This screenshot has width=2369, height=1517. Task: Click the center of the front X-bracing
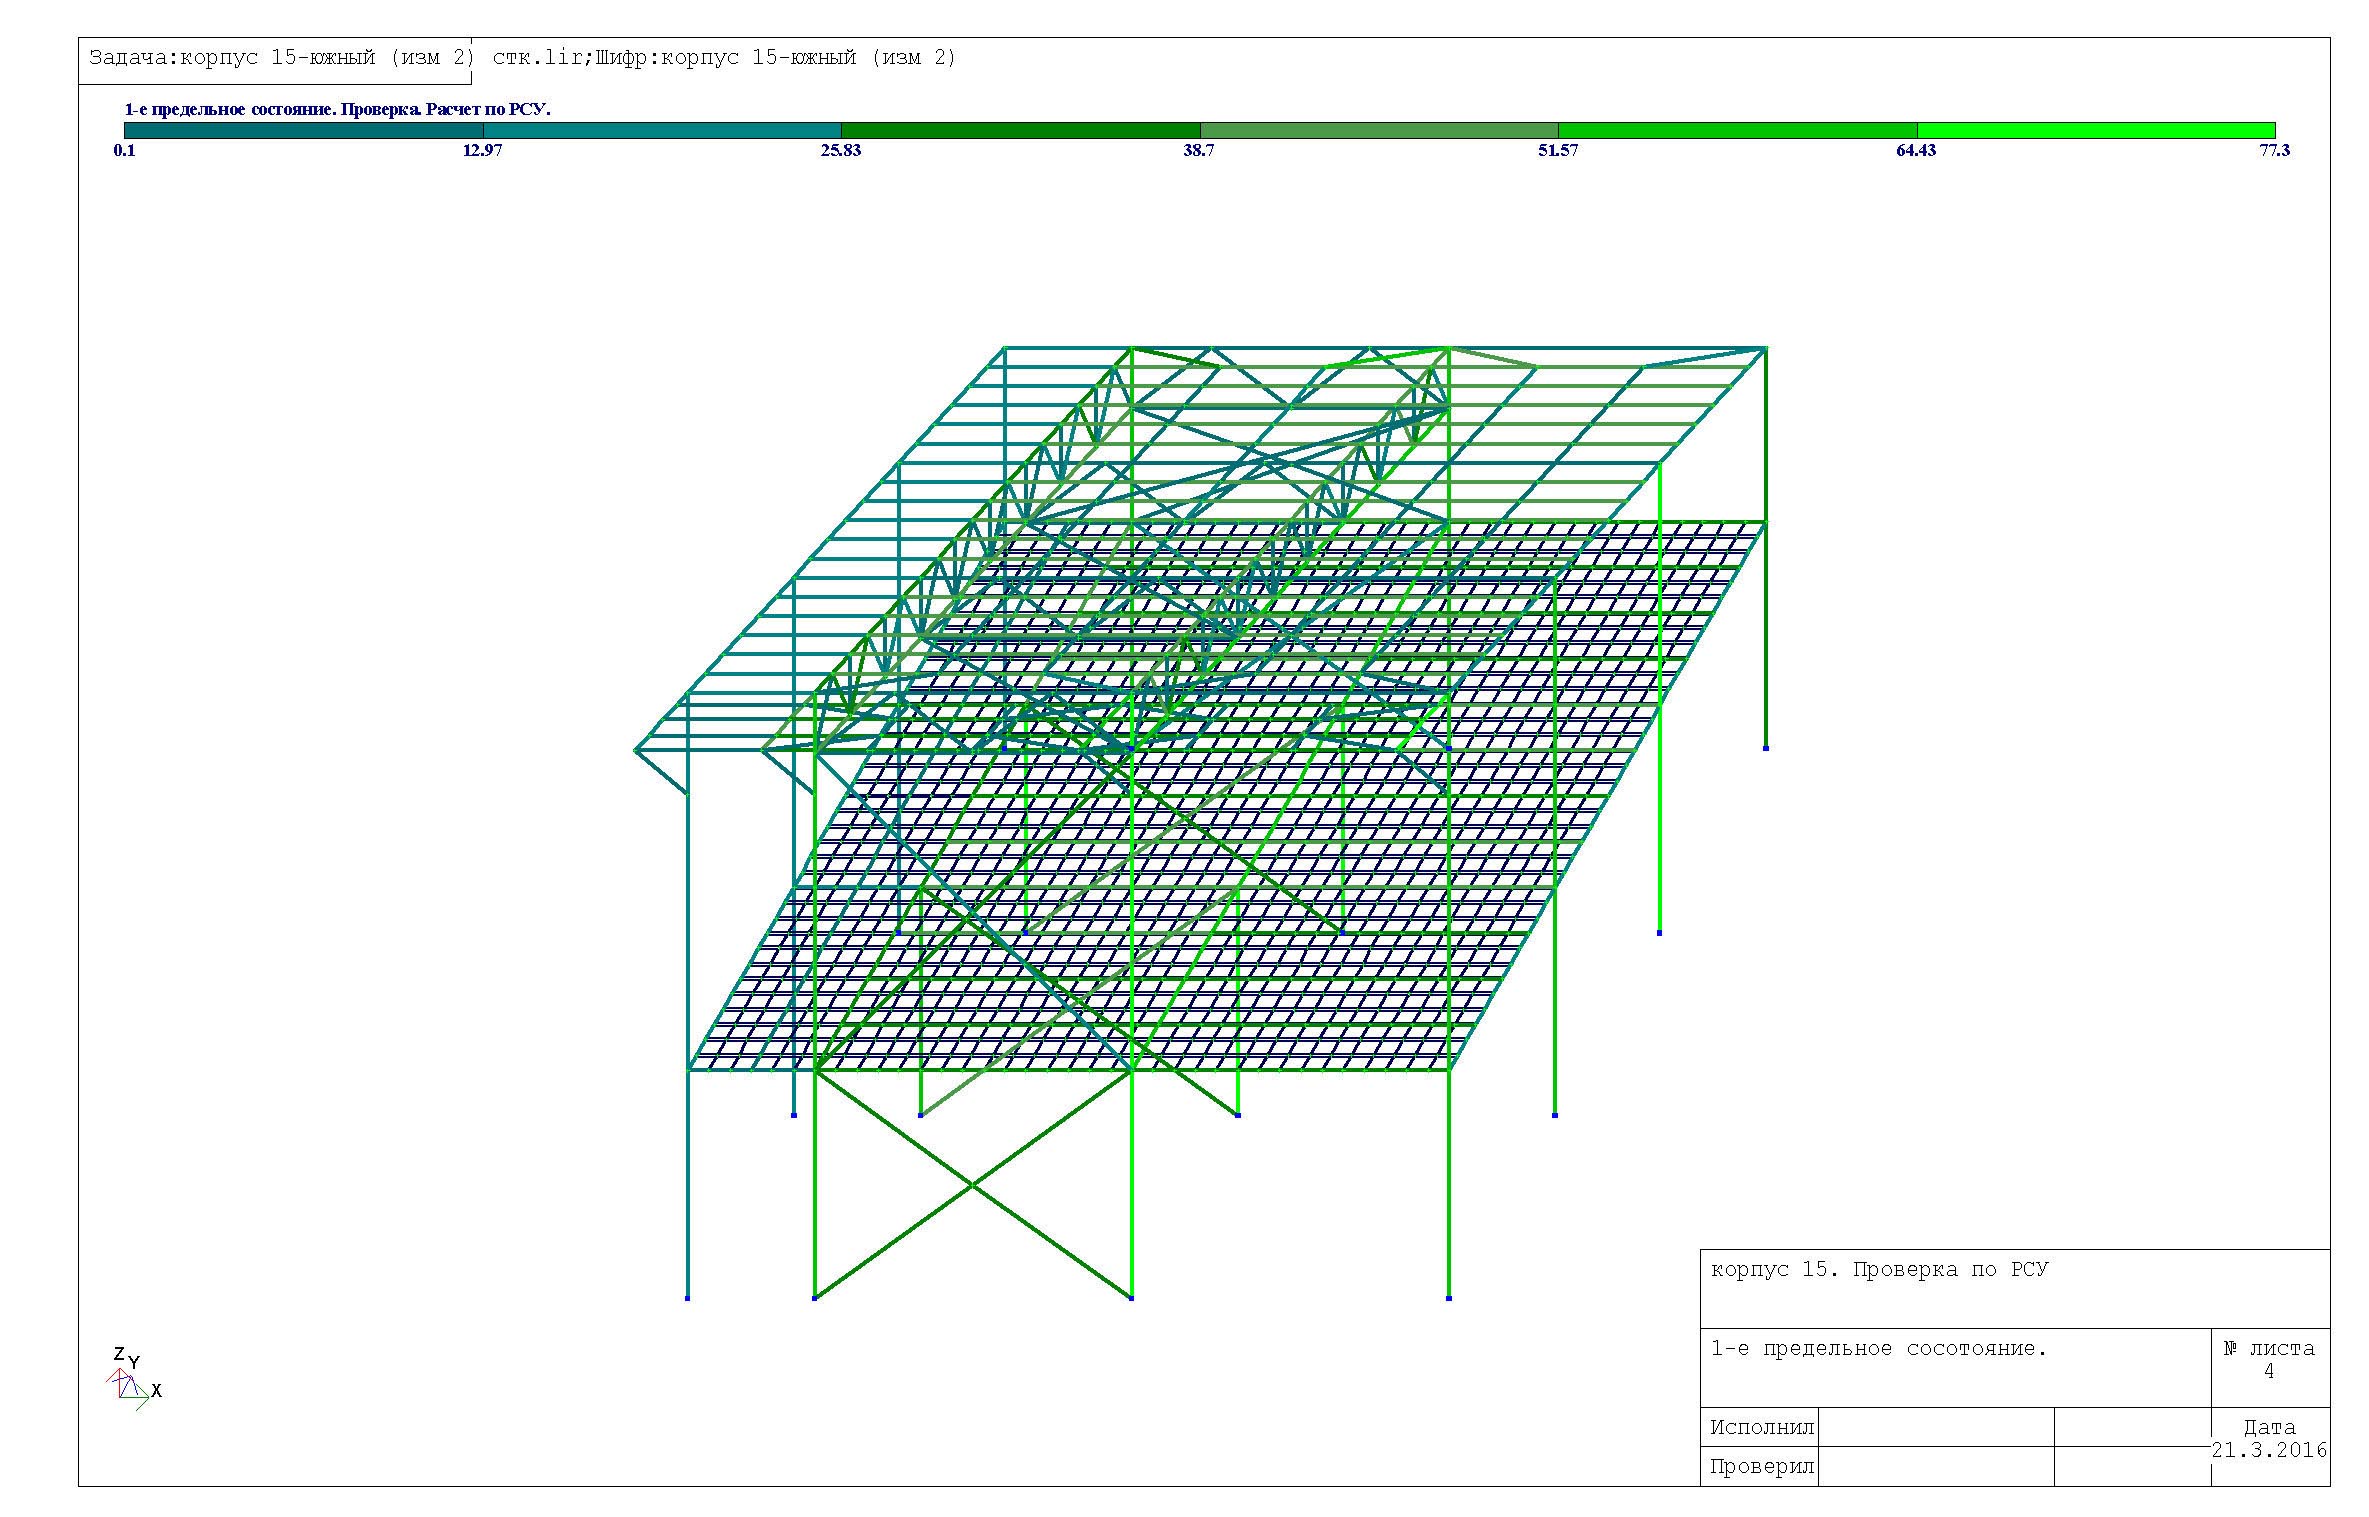972,1185
